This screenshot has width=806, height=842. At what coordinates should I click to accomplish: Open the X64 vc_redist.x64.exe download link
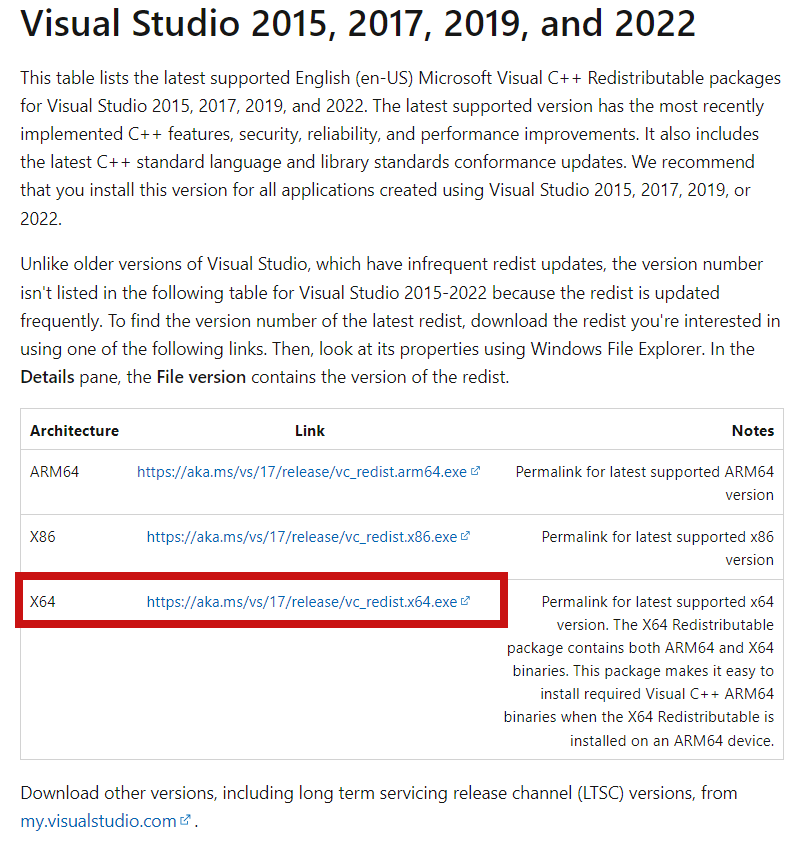(302, 601)
